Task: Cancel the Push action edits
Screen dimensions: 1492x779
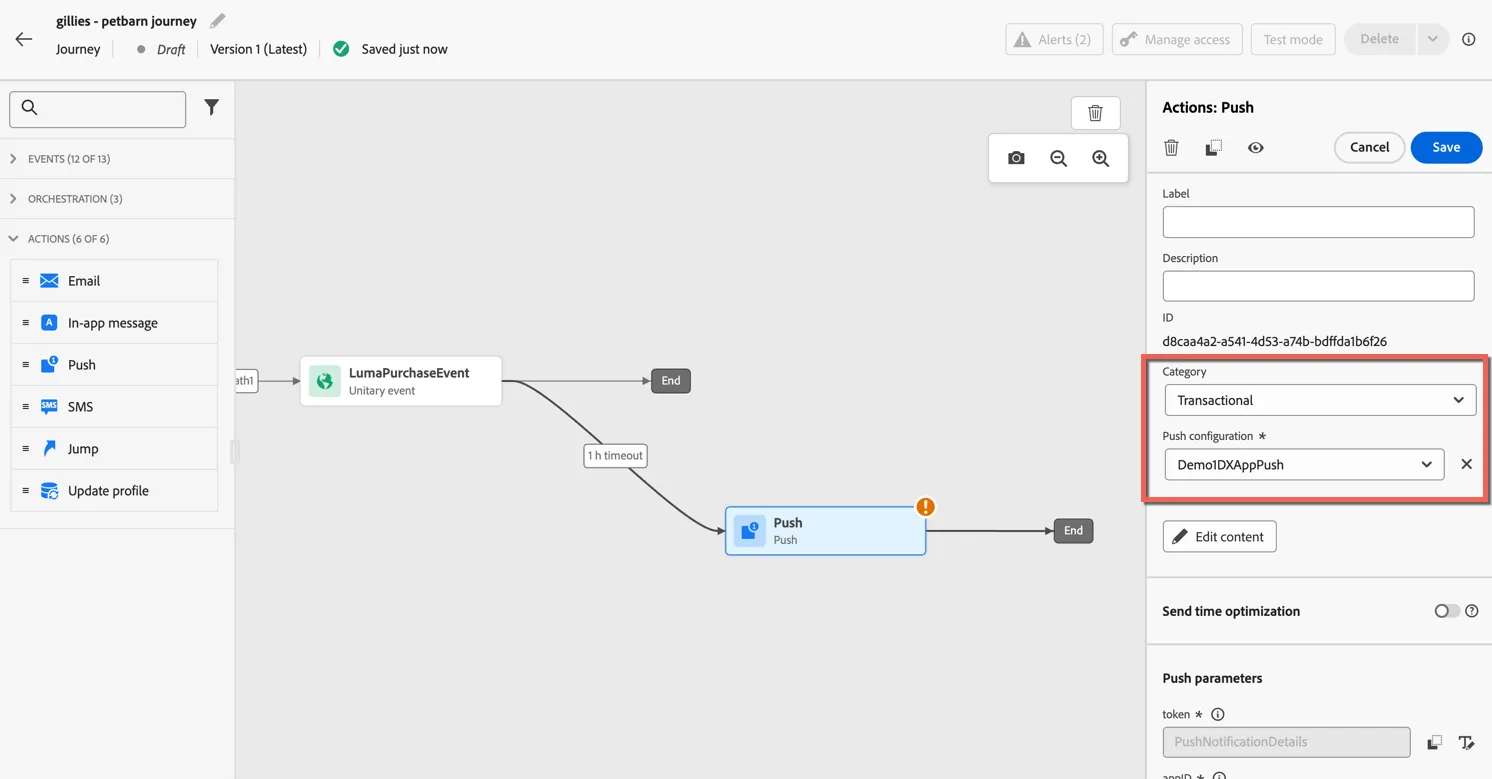Action: click(x=1369, y=147)
